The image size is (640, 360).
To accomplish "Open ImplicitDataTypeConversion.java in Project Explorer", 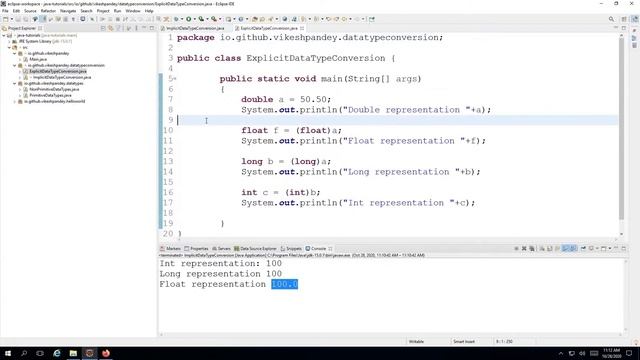I will click(x=62, y=77).
